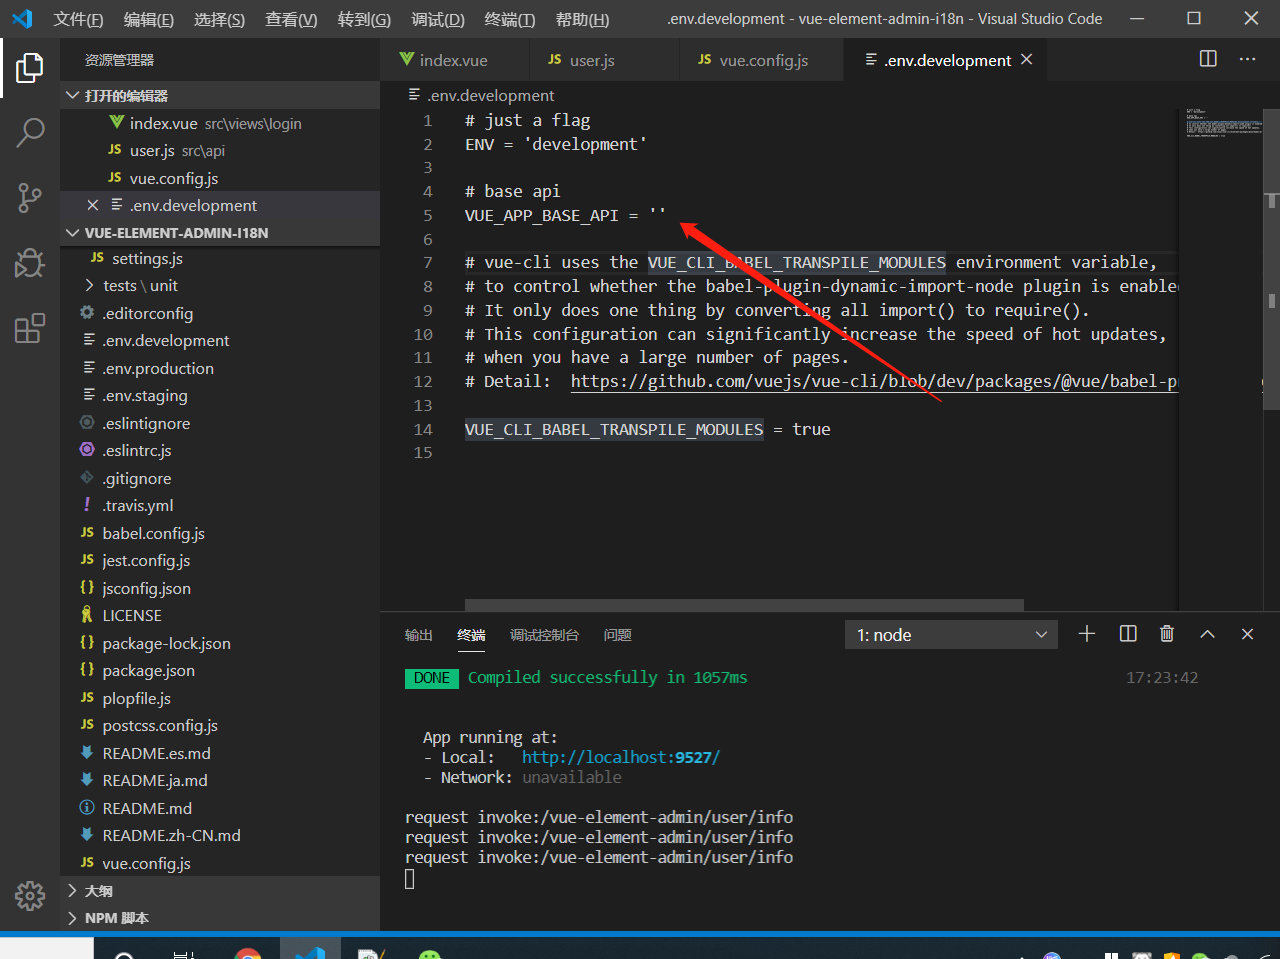The width and height of the screenshot is (1280, 959).
Task: Open the Explorer view in the activity bar
Action: 29,67
